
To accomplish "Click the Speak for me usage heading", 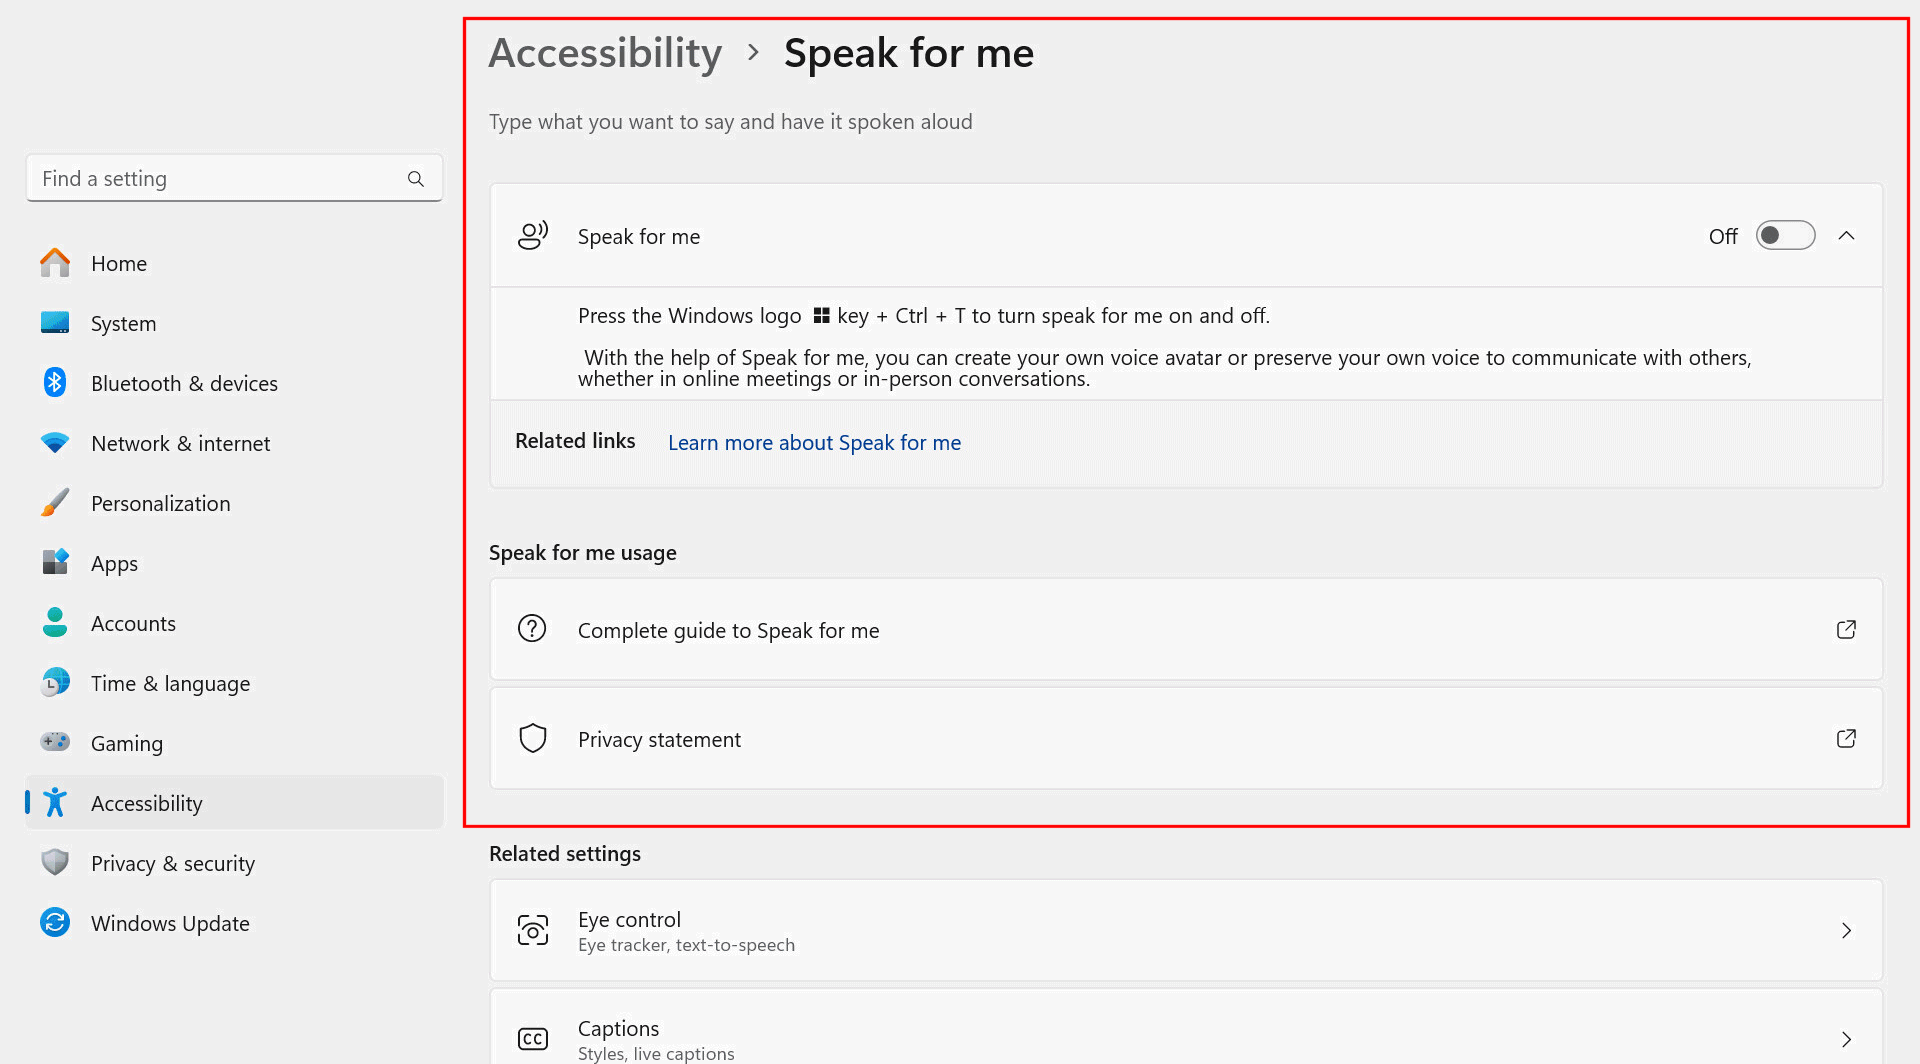I will [583, 553].
